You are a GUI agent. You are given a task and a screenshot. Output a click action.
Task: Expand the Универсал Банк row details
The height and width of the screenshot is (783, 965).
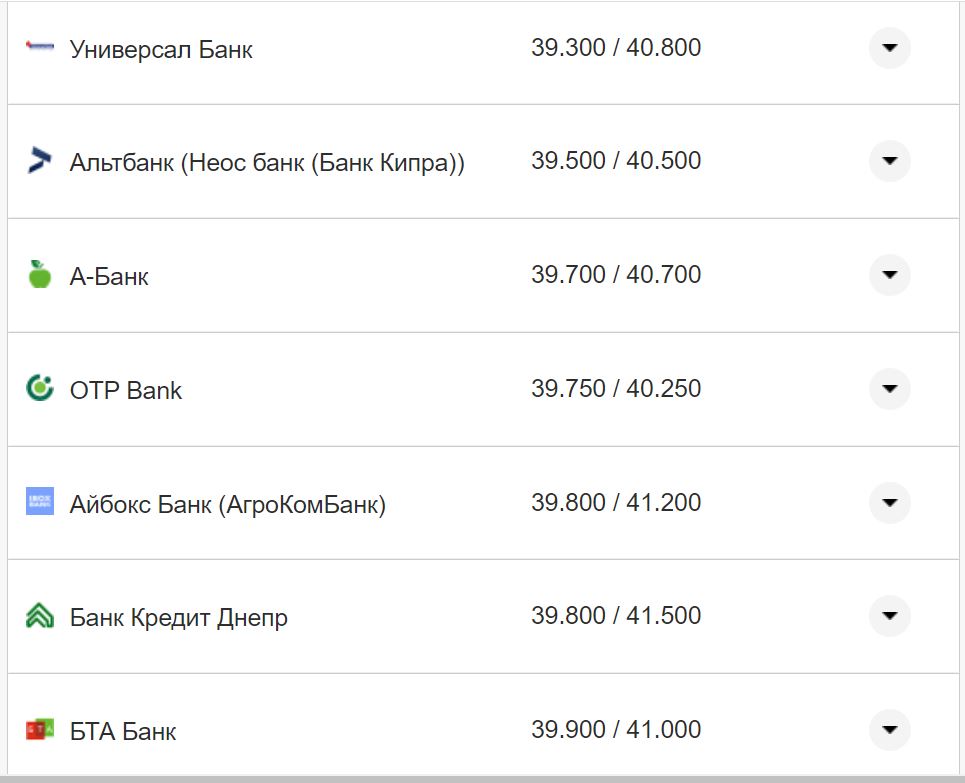click(889, 47)
